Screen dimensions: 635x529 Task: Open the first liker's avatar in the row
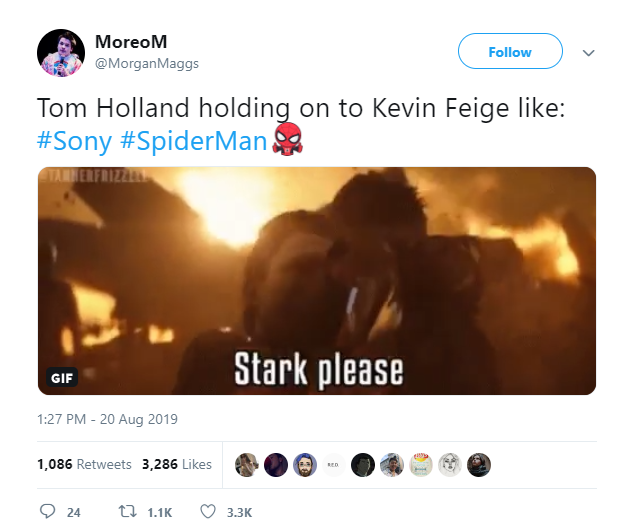[247, 465]
